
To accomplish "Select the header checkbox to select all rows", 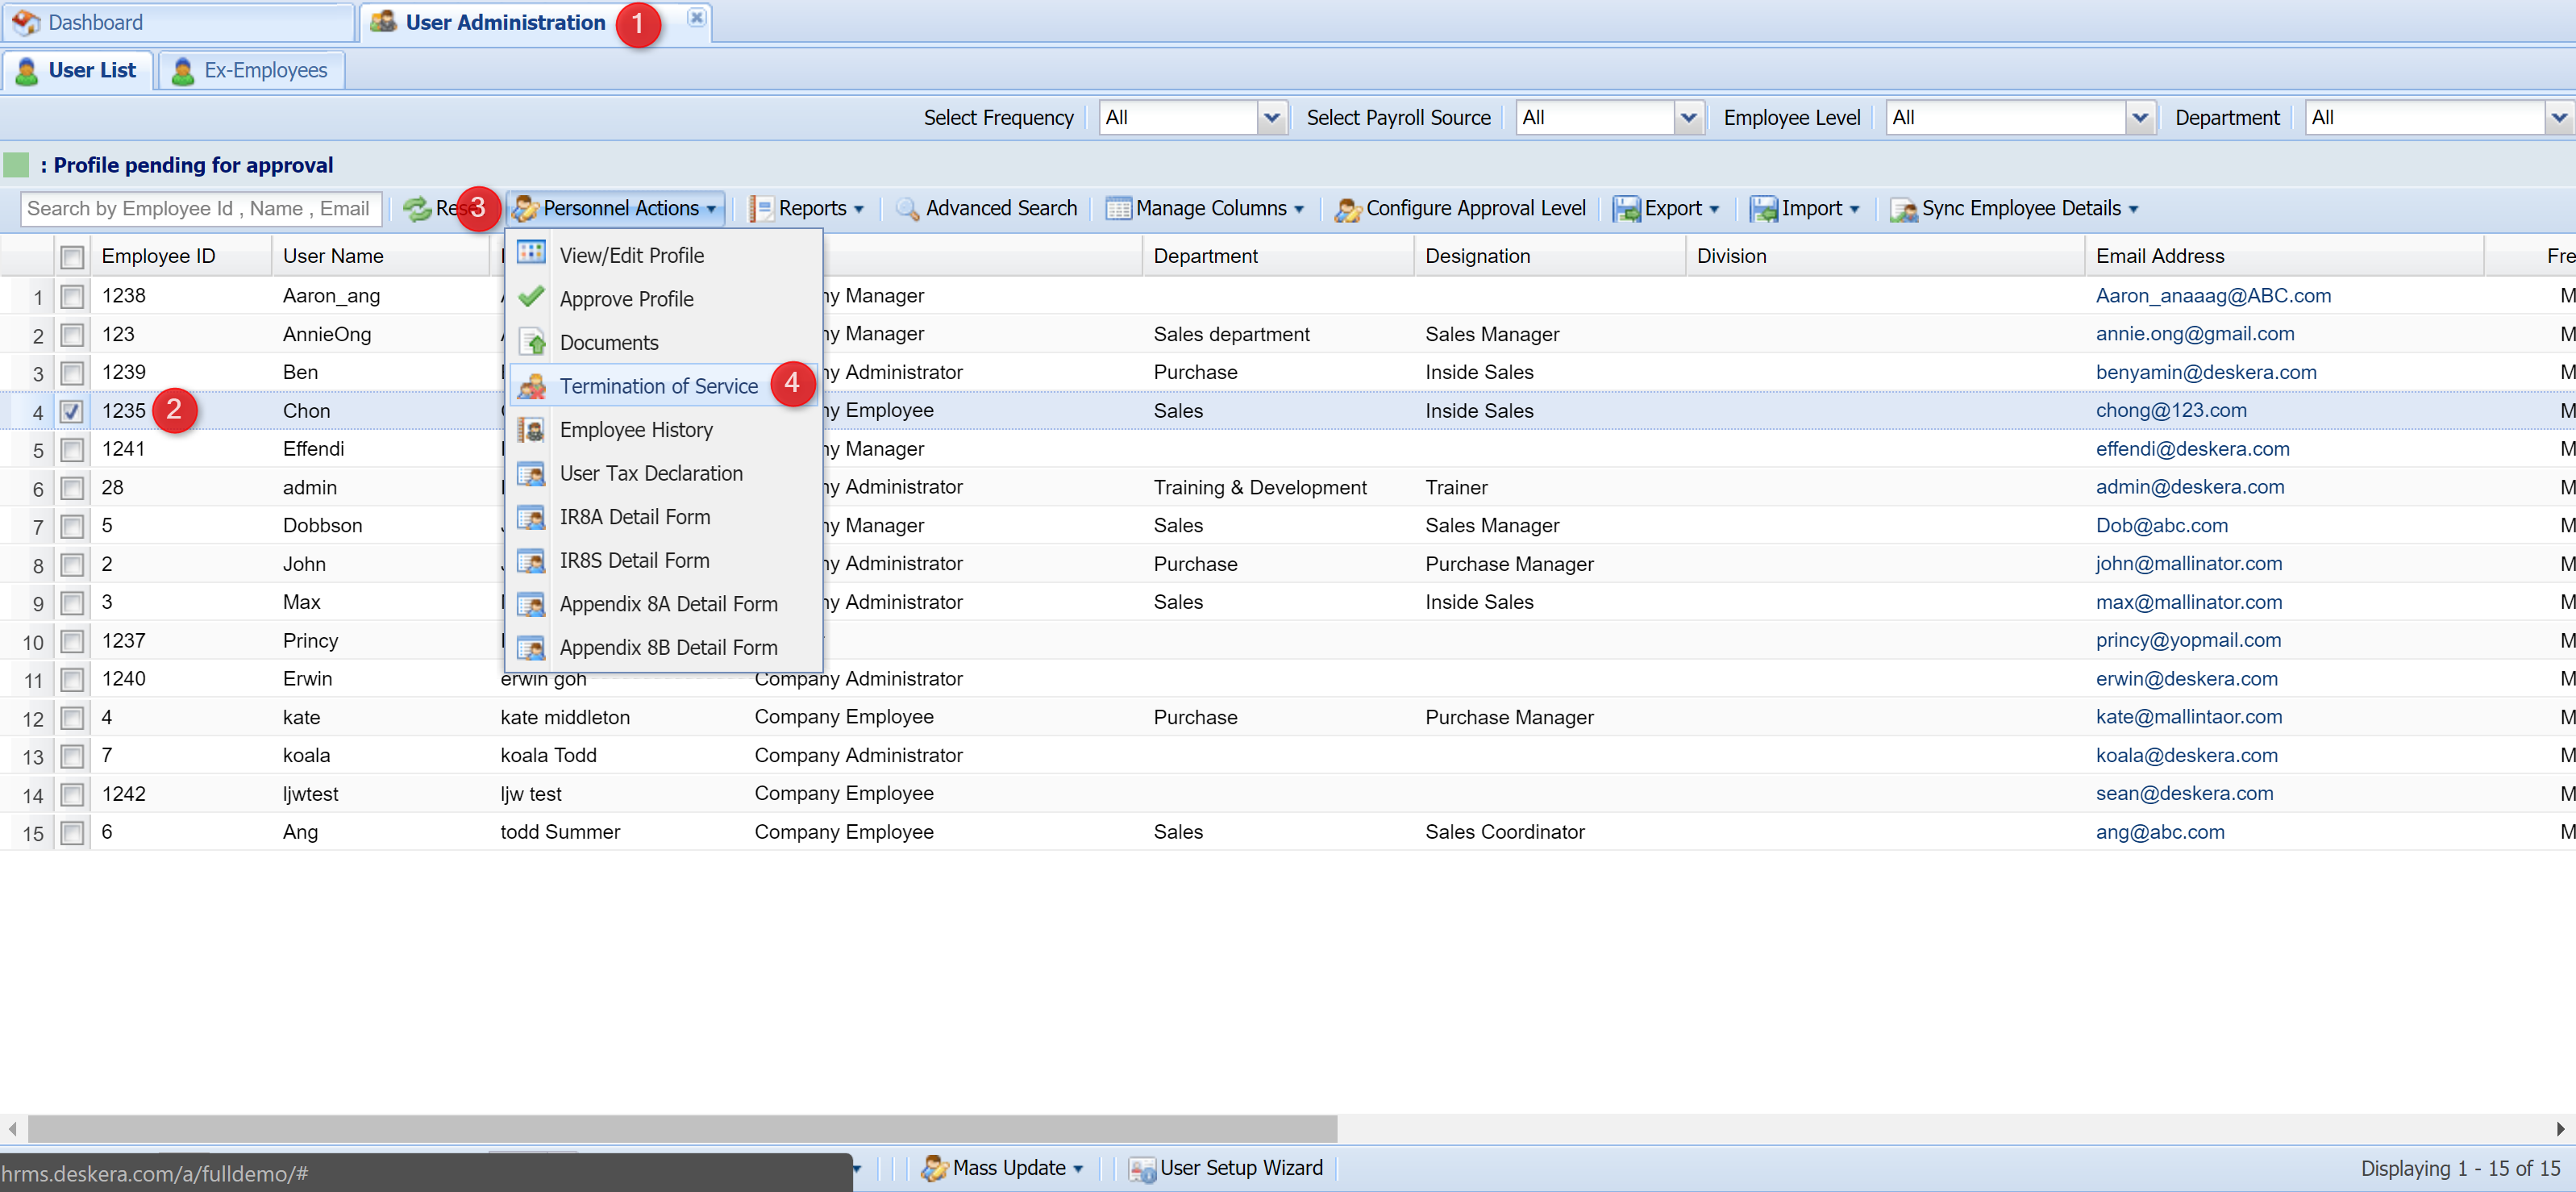I will pyautogui.click(x=71, y=256).
